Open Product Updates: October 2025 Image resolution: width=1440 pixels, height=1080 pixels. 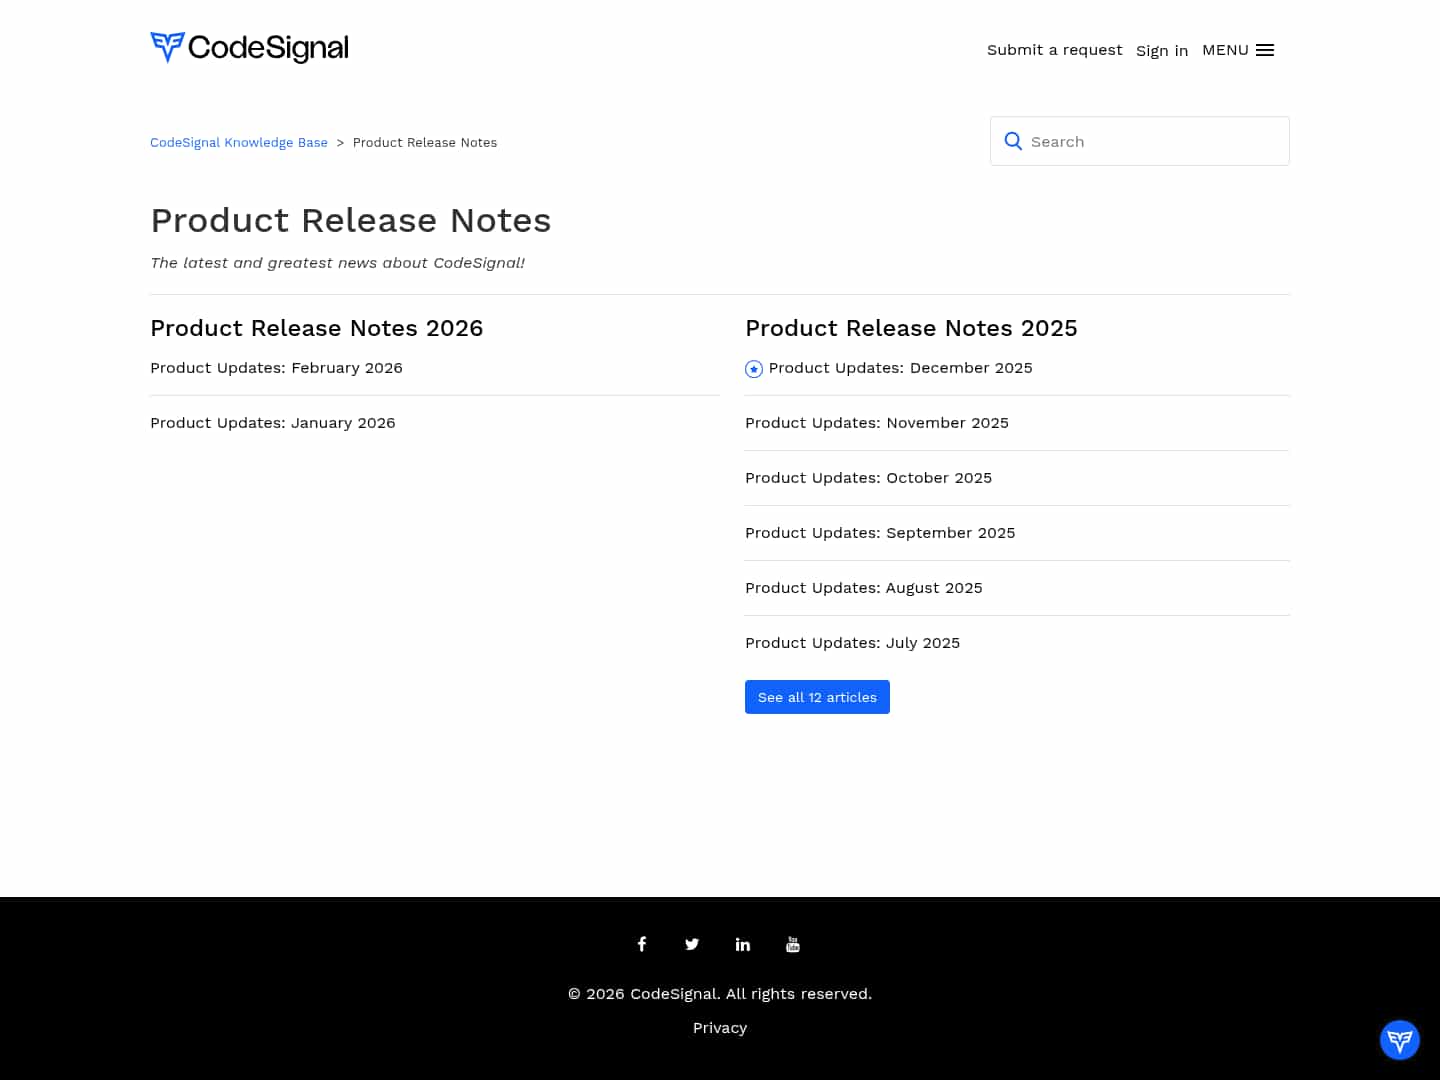(868, 478)
